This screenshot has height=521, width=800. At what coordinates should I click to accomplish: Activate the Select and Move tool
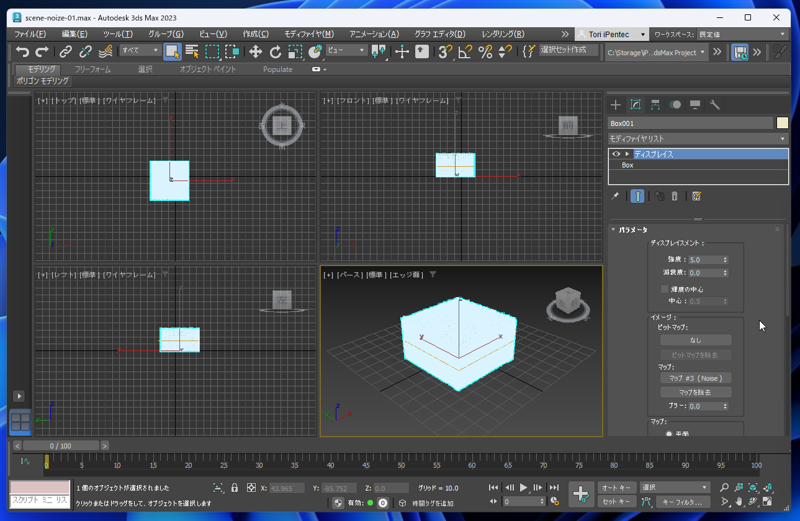coord(255,52)
